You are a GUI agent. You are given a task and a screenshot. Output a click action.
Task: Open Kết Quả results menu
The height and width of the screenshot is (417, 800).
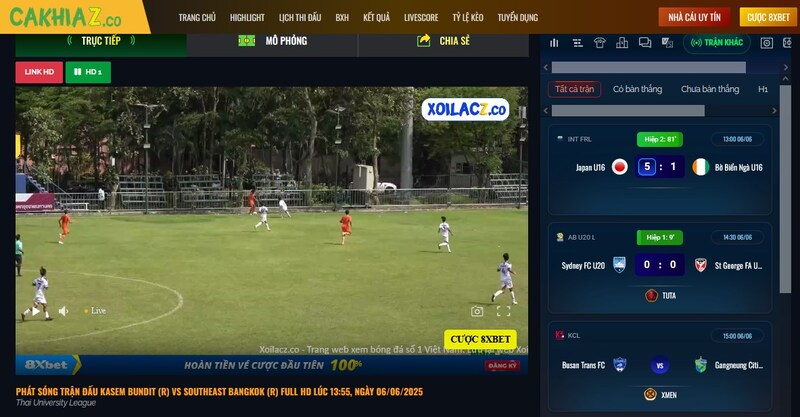click(x=377, y=17)
